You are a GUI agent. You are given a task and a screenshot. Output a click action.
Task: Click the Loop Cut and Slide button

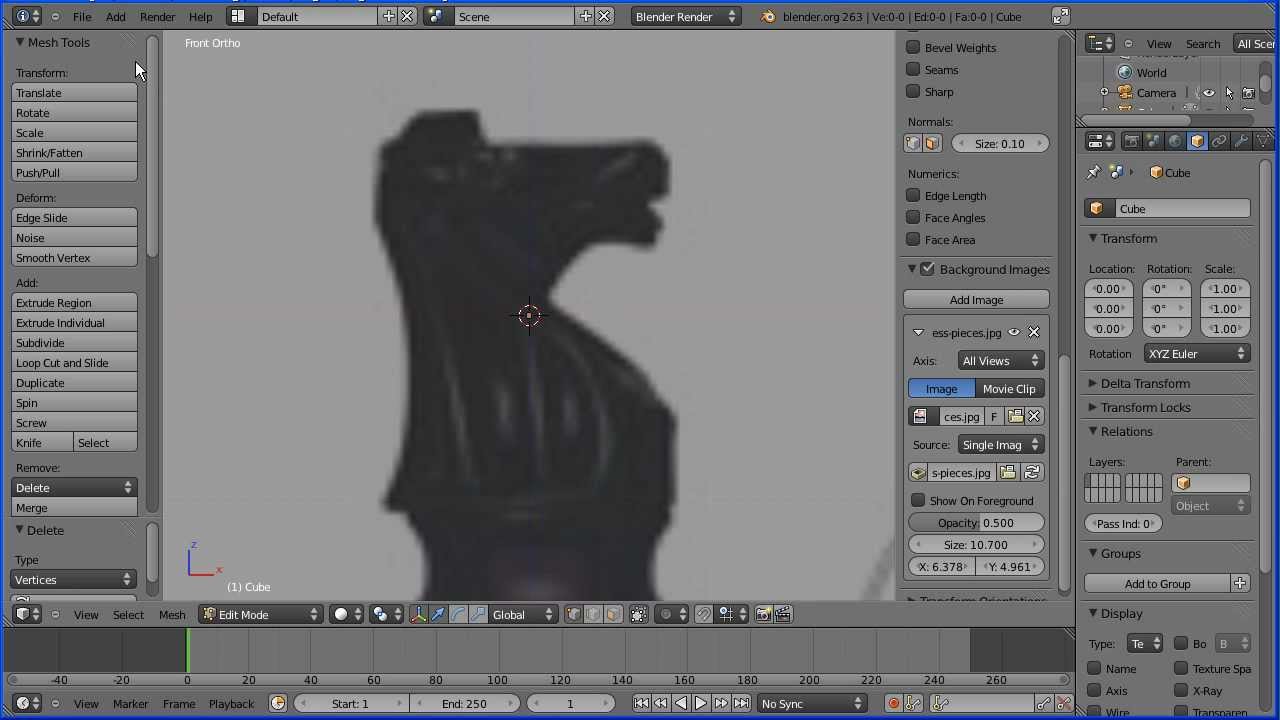point(74,362)
